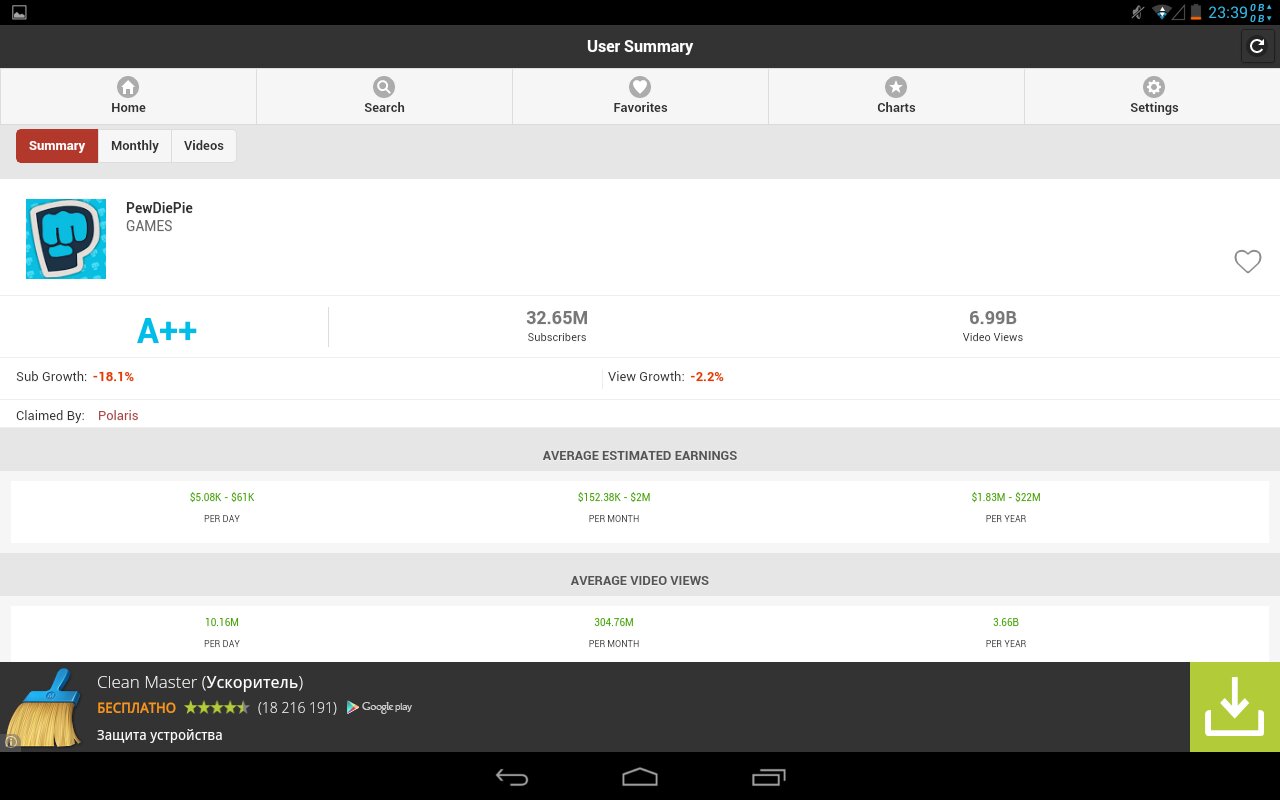Tap the User Summary title
The image size is (1280, 800).
click(x=640, y=46)
